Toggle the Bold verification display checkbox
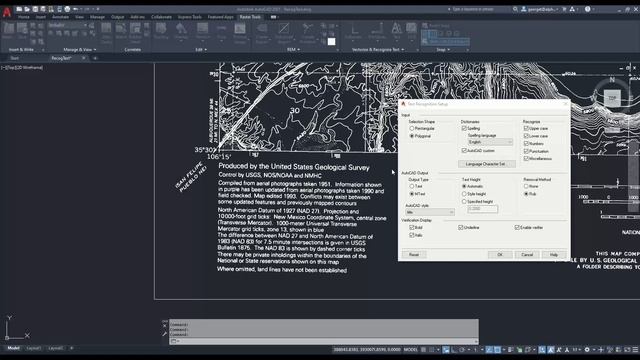This screenshot has height=360, width=640. coord(412,227)
